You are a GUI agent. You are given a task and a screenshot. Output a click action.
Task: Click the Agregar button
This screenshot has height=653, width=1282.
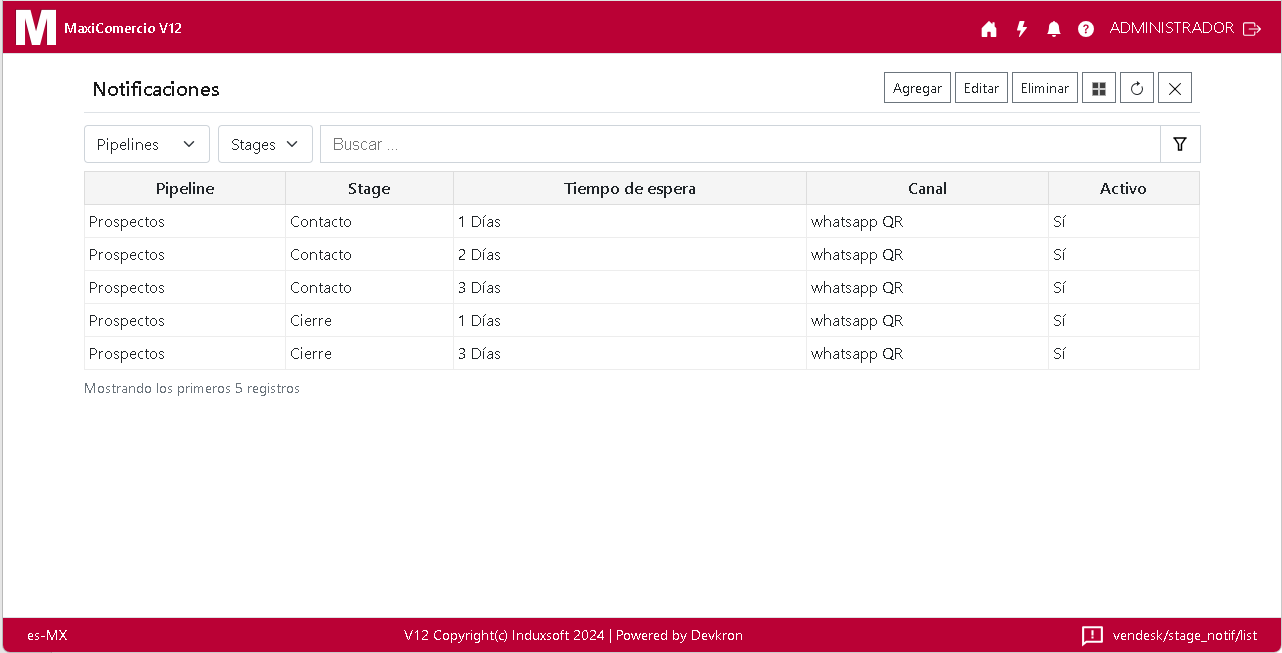(917, 88)
